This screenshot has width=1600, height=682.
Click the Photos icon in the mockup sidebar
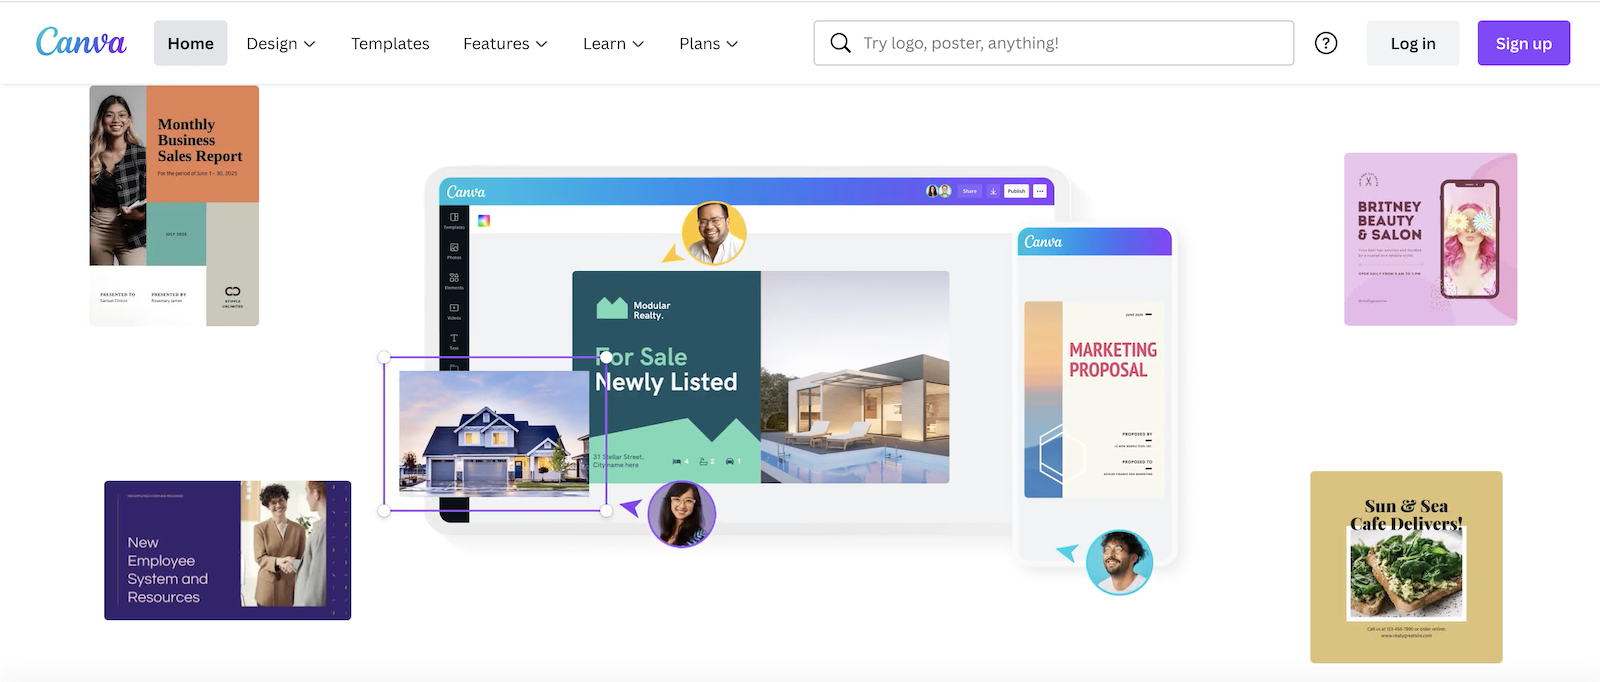click(x=454, y=251)
